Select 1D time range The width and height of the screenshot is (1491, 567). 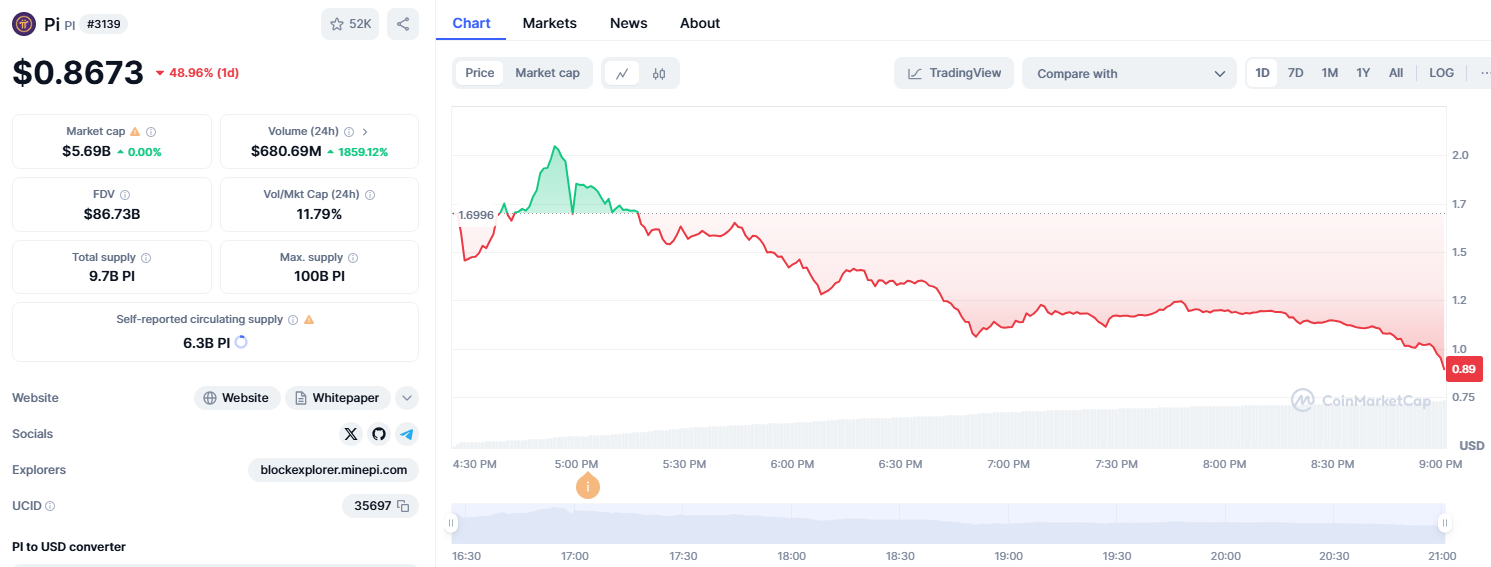tap(1262, 73)
